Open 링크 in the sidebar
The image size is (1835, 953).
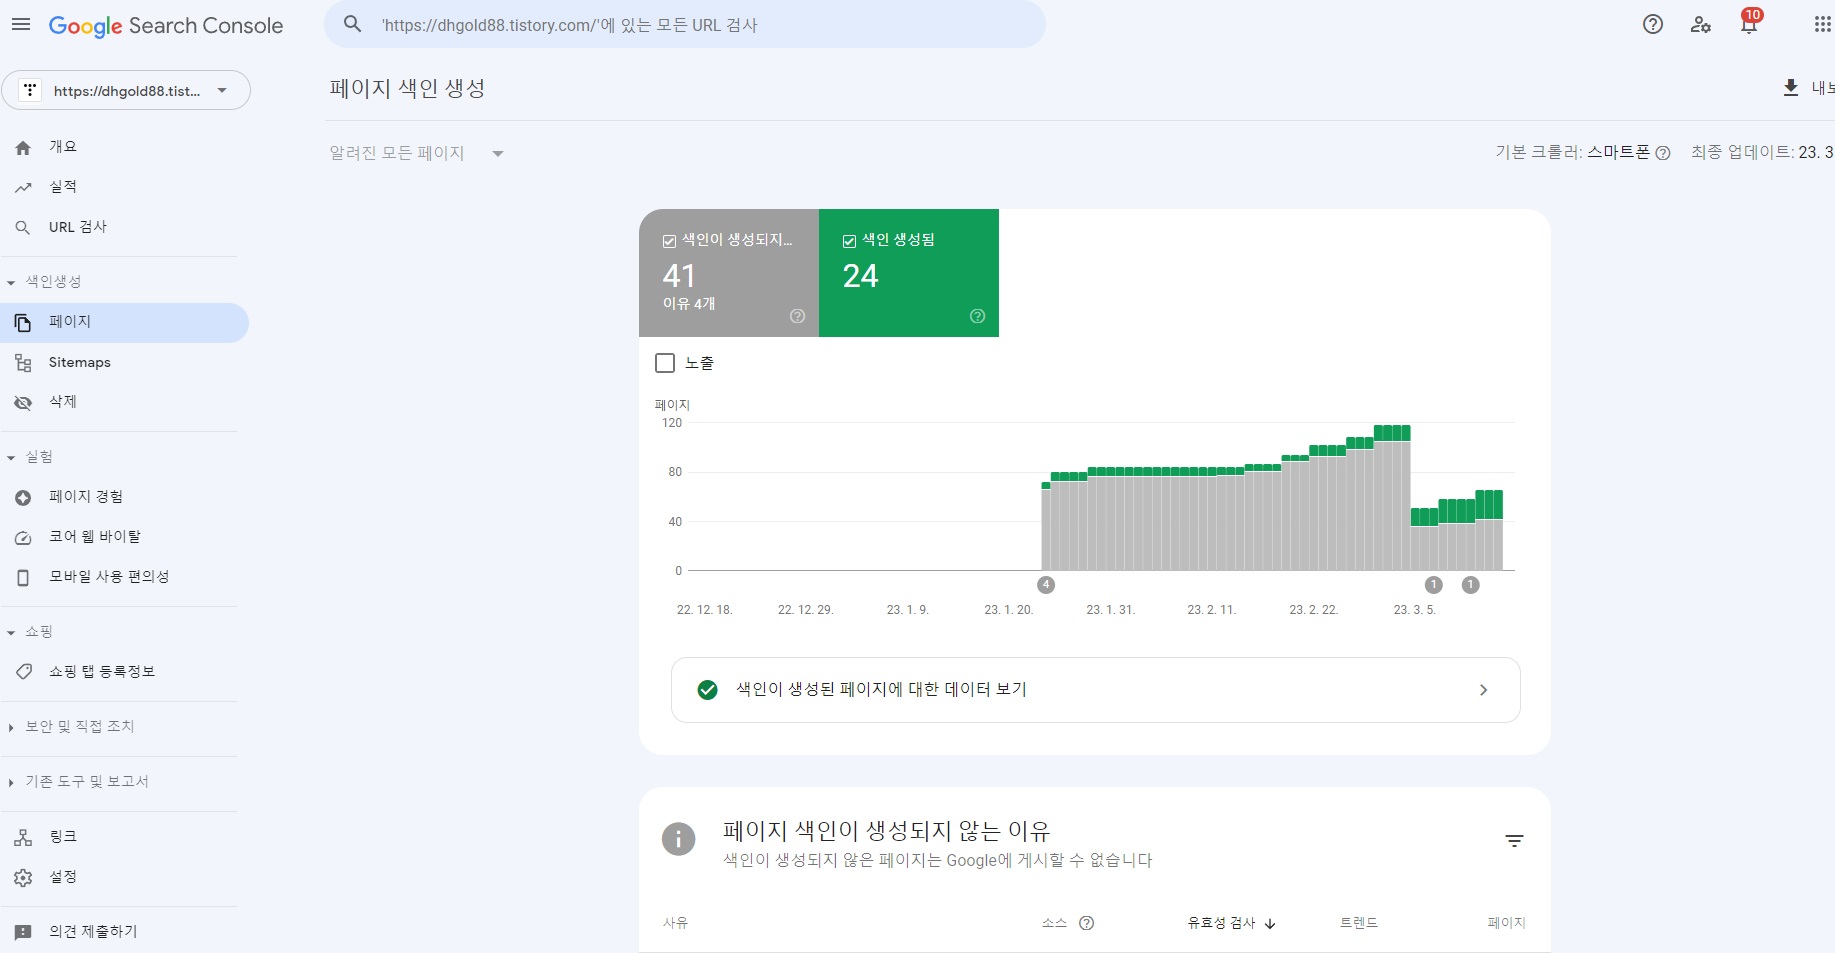(x=62, y=837)
